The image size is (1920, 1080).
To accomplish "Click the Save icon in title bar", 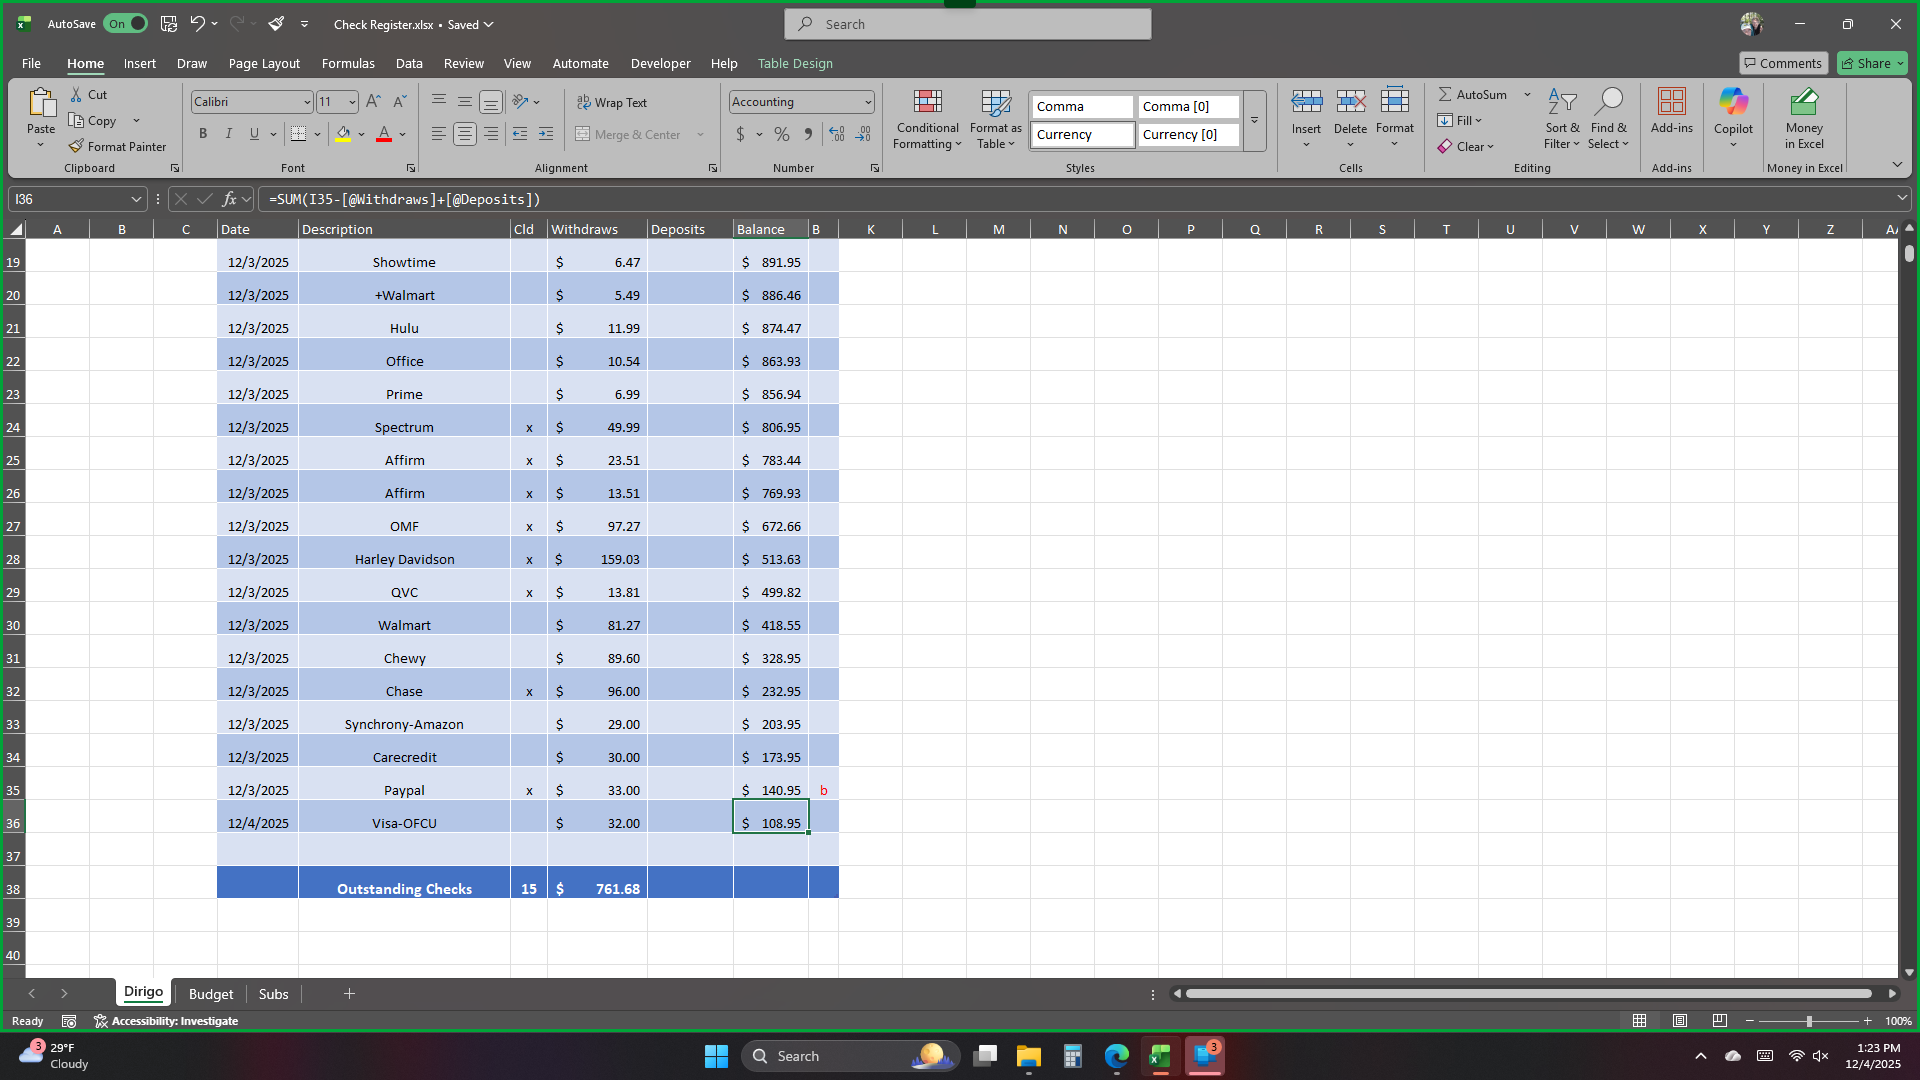I will 169,24.
